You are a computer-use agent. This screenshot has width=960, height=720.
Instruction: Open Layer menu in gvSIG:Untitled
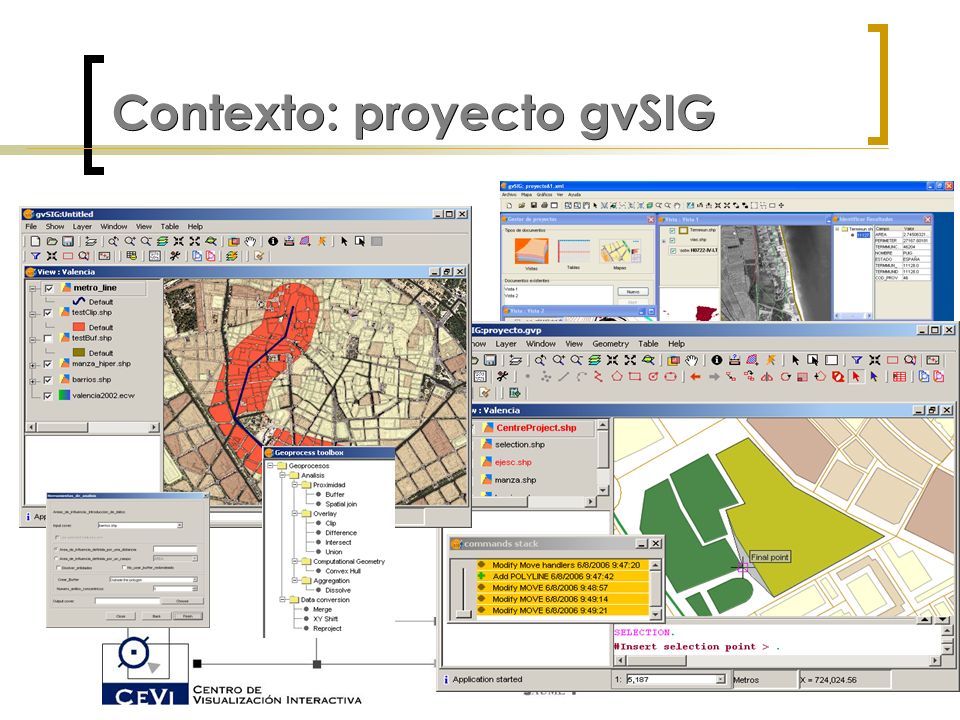point(82,227)
